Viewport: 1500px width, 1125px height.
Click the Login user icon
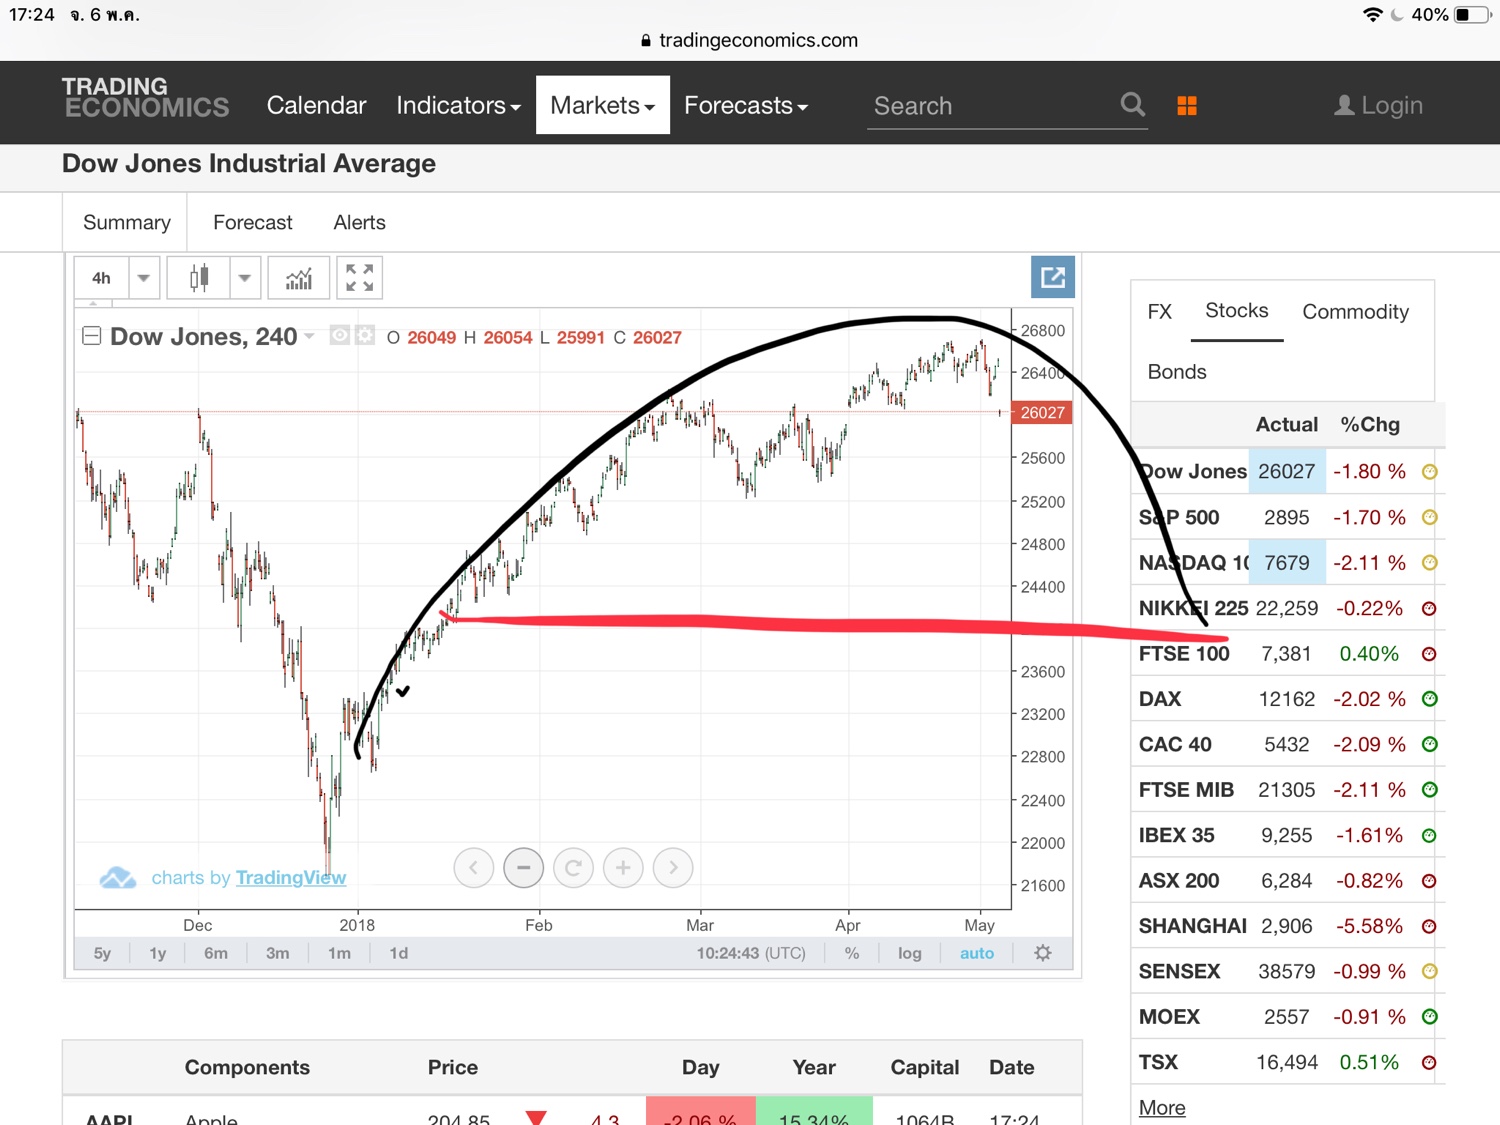coord(1344,105)
